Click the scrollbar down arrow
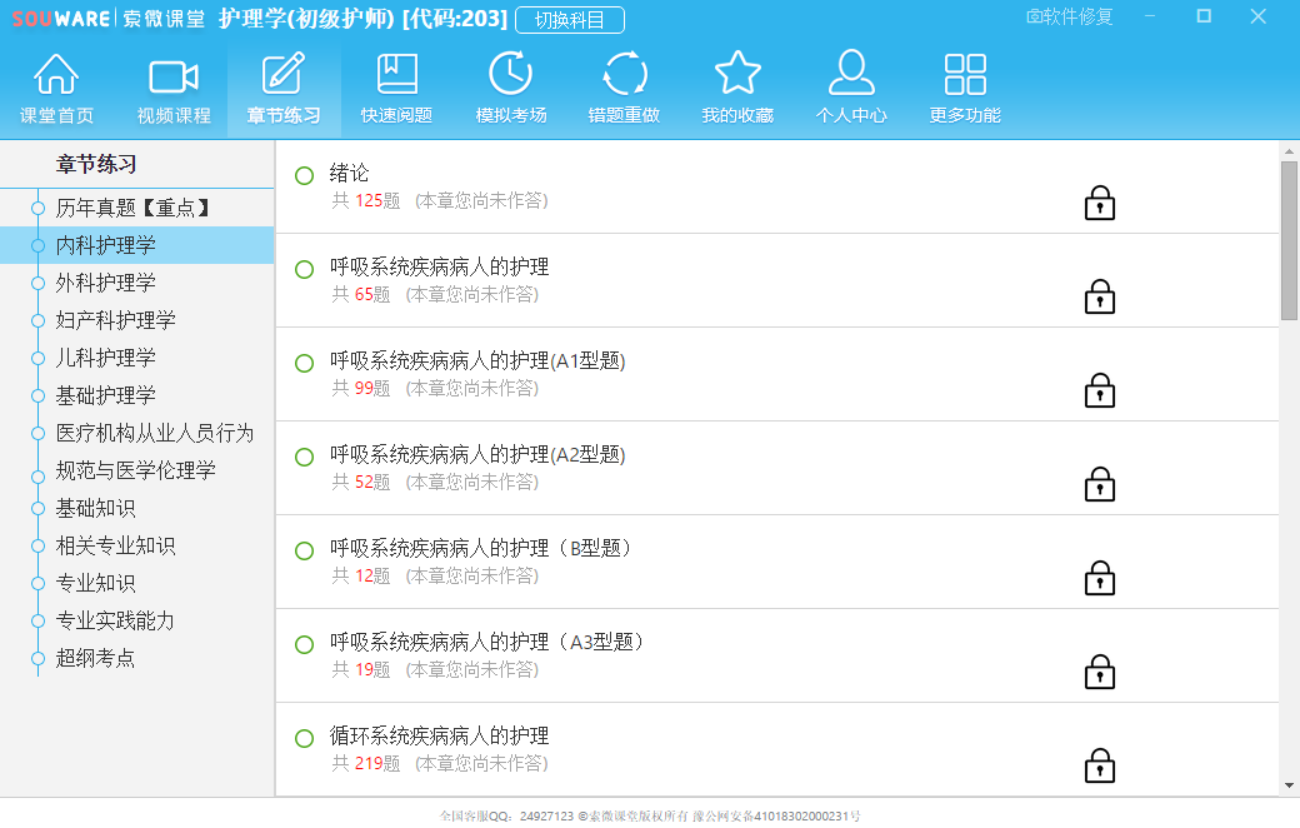The width and height of the screenshot is (1300, 828). click(1289, 786)
